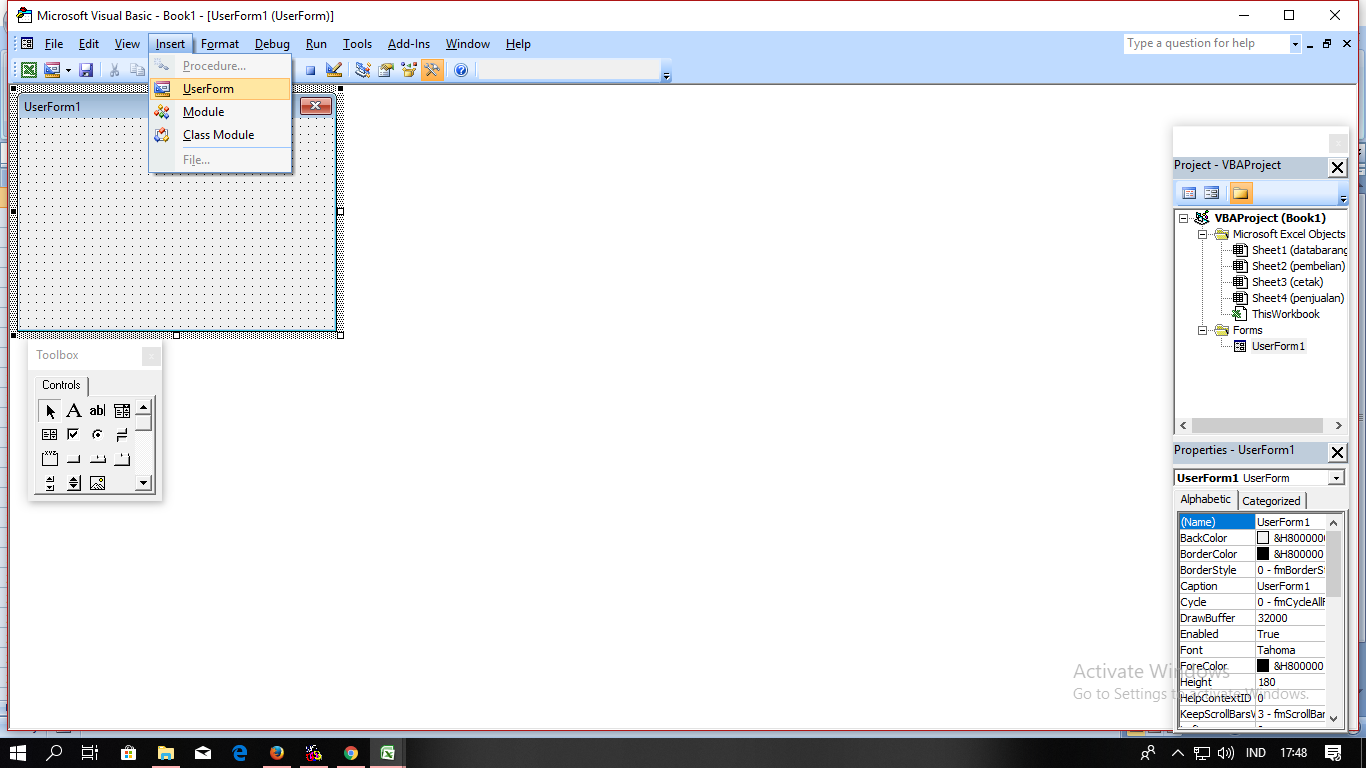Click the BorderColor property black swatch
This screenshot has height=768, width=1366.
click(x=1263, y=554)
